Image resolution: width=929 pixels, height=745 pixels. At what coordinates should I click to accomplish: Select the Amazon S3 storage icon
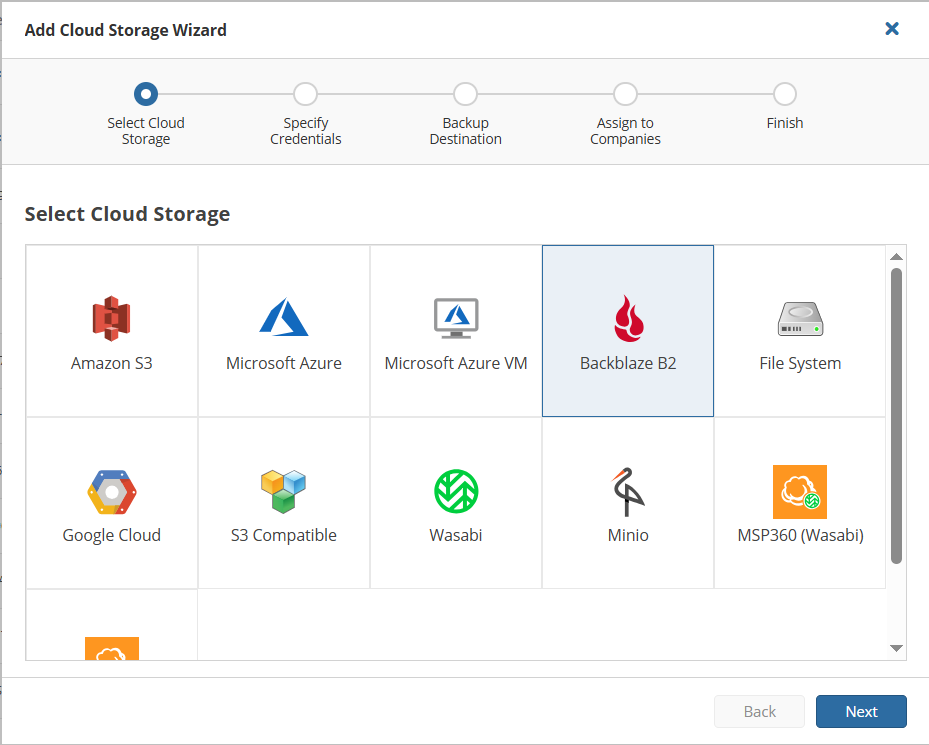pos(111,318)
